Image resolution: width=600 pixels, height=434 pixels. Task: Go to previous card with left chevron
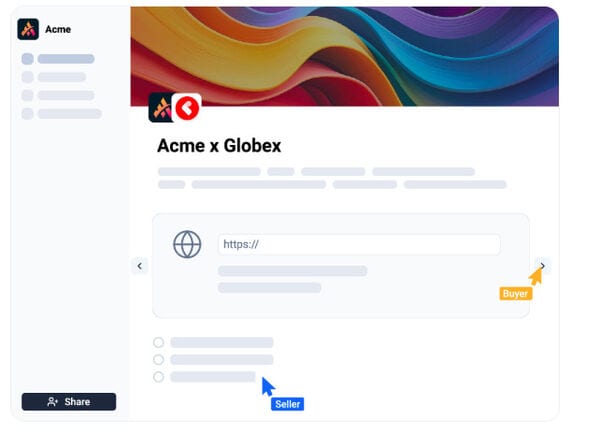[x=140, y=266]
